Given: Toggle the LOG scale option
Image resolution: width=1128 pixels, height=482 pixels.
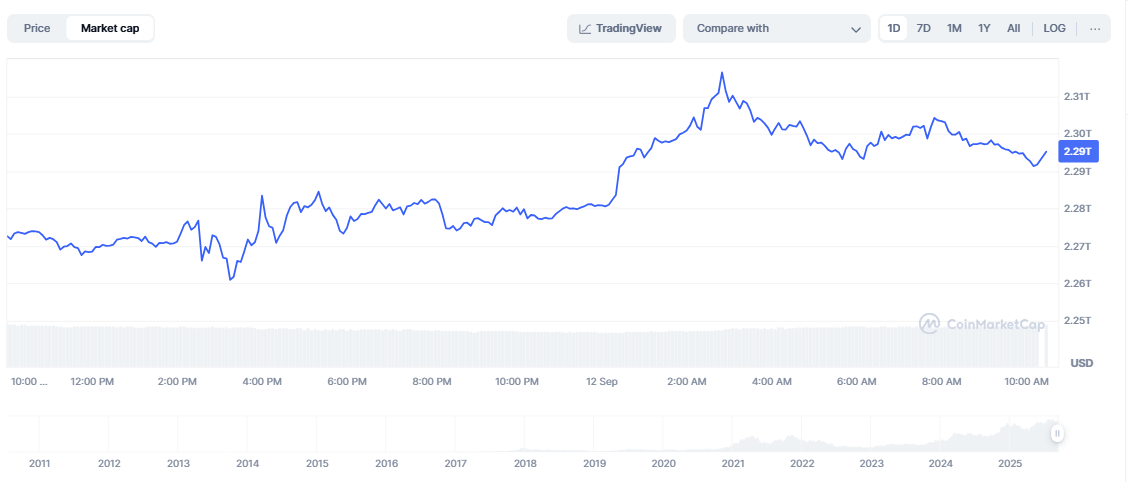Looking at the screenshot, I should (1055, 29).
